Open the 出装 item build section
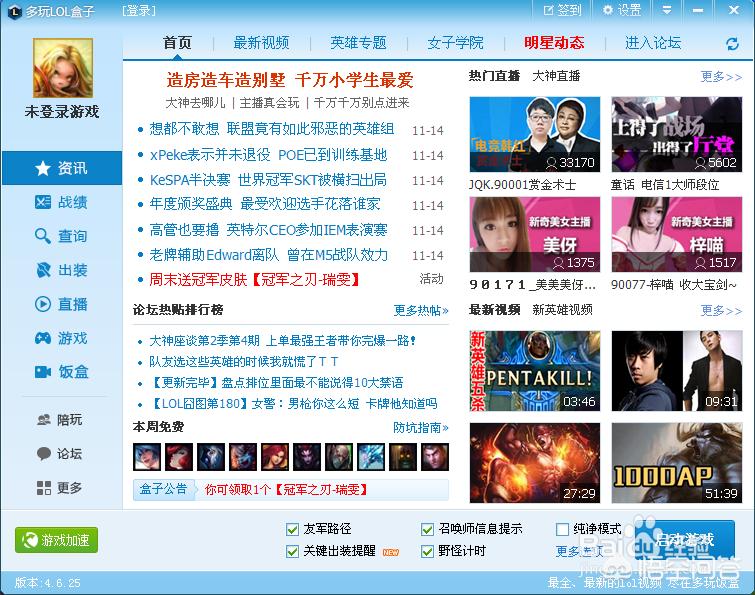The height and width of the screenshot is (595, 755). point(62,270)
